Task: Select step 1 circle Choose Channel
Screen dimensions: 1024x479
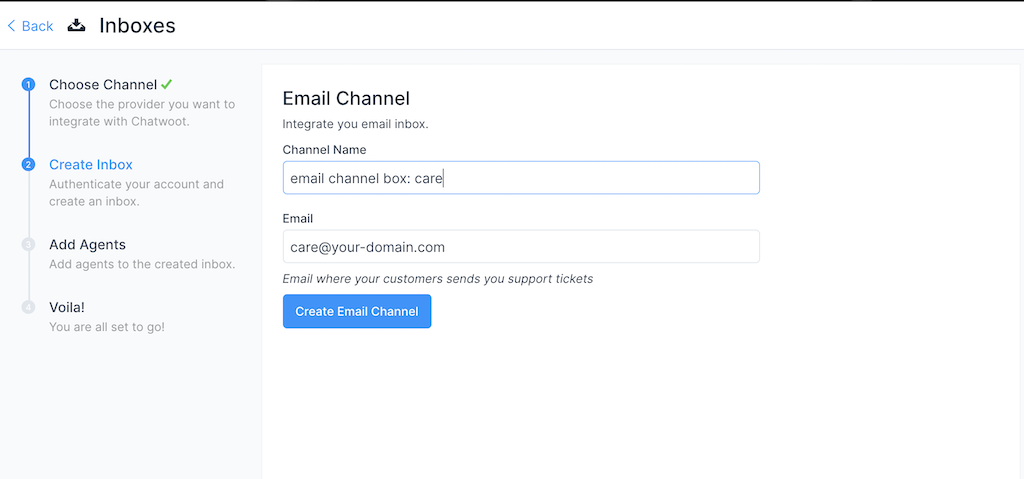Action: click(28, 84)
